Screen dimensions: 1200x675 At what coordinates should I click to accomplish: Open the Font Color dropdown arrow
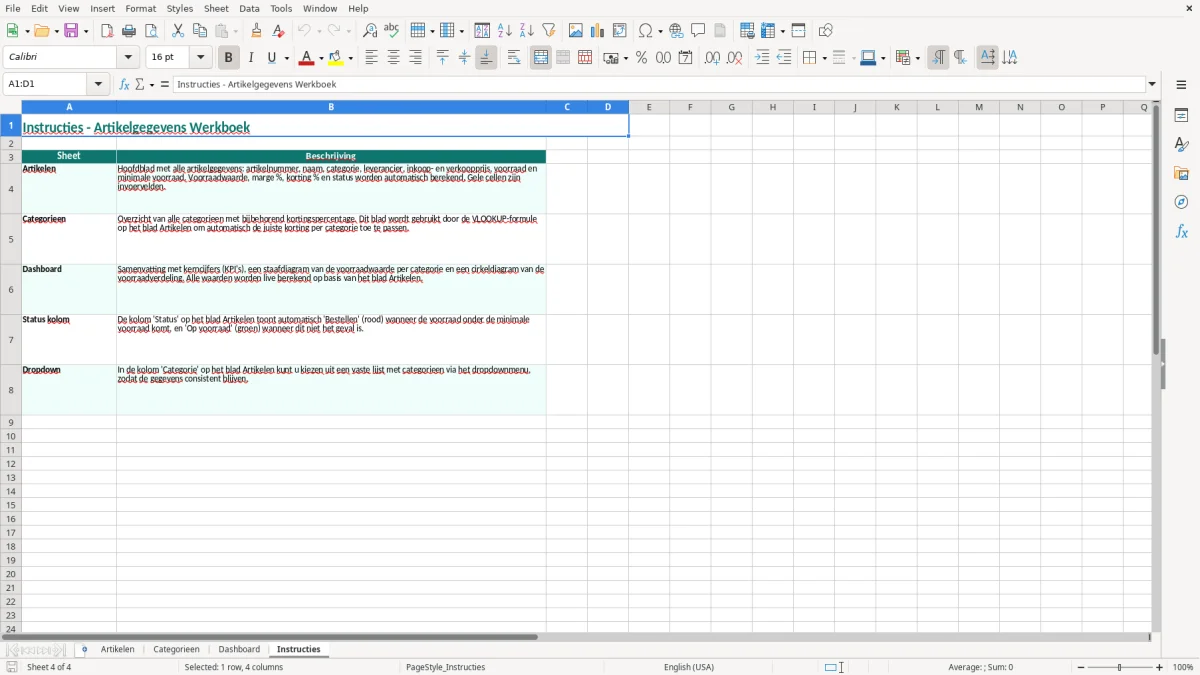[320, 58]
